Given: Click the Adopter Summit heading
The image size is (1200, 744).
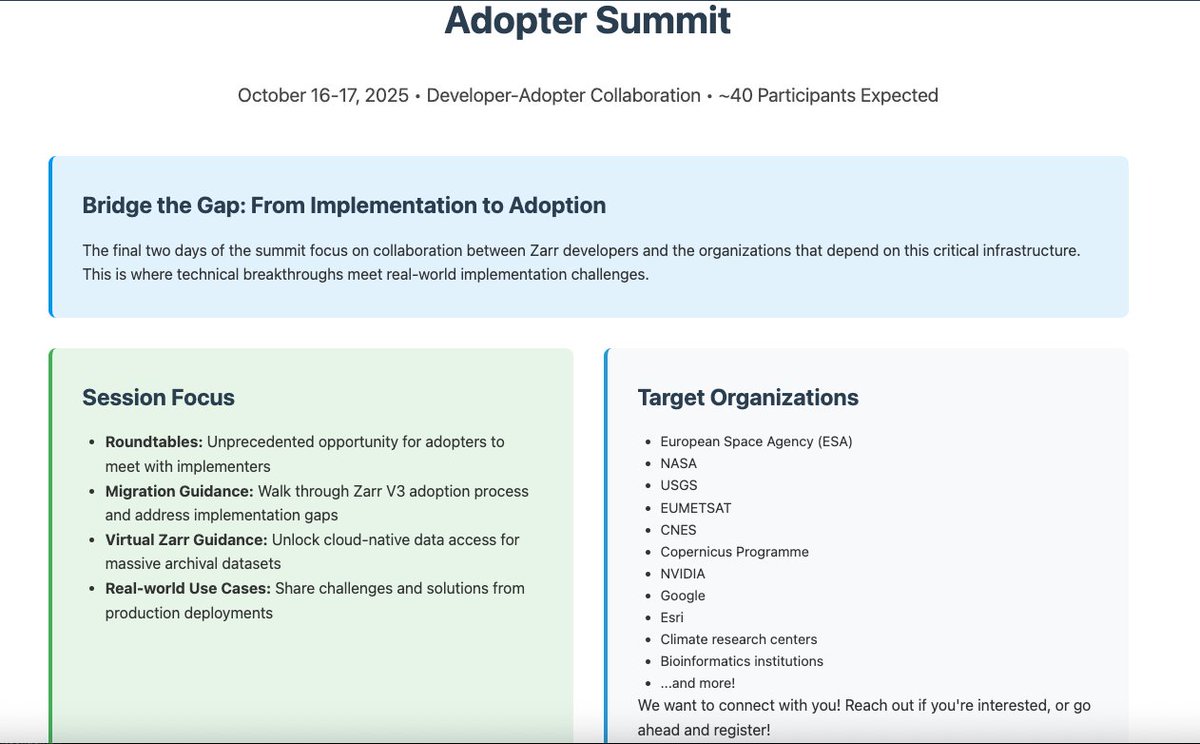Looking at the screenshot, I should pos(588,20).
